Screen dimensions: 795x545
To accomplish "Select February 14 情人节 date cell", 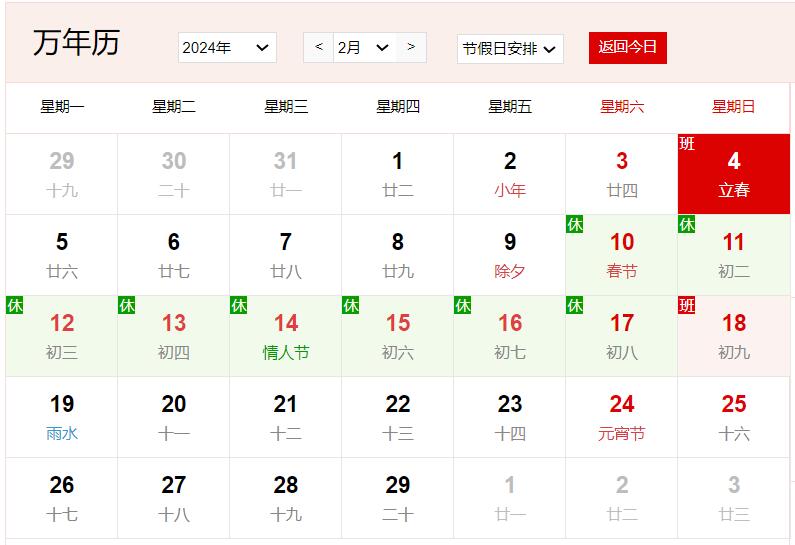I will (x=285, y=336).
